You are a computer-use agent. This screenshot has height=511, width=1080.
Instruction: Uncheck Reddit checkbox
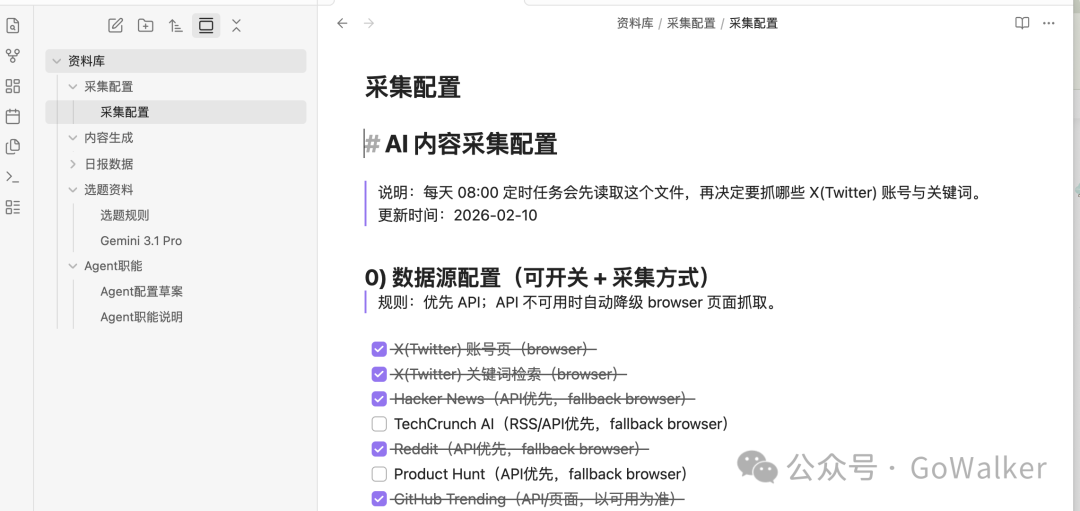379,449
